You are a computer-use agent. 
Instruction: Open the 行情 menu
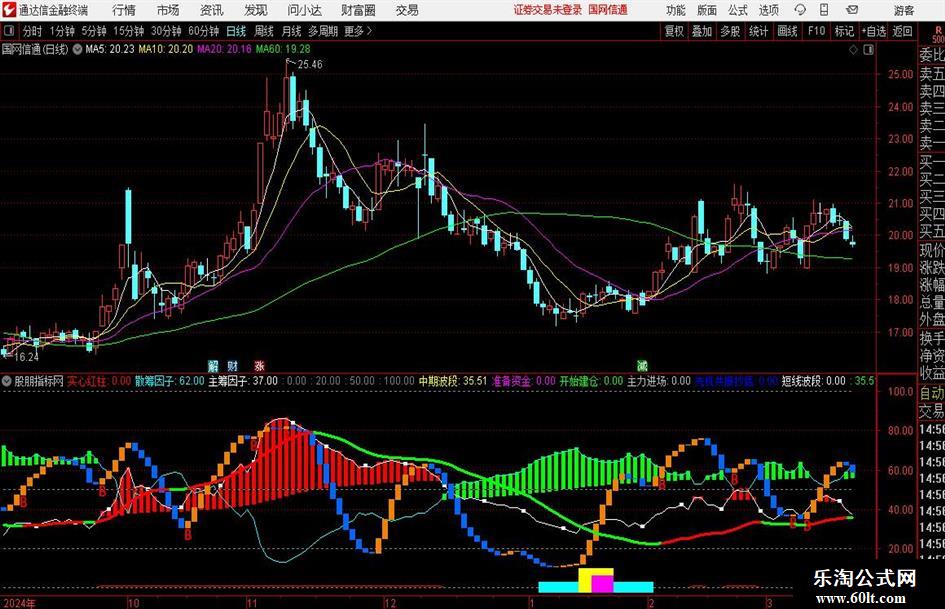[124, 10]
